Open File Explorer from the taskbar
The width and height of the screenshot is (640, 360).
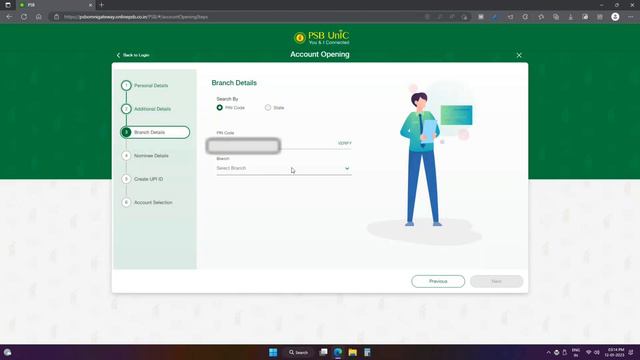pyautogui.click(x=353, y=352)
